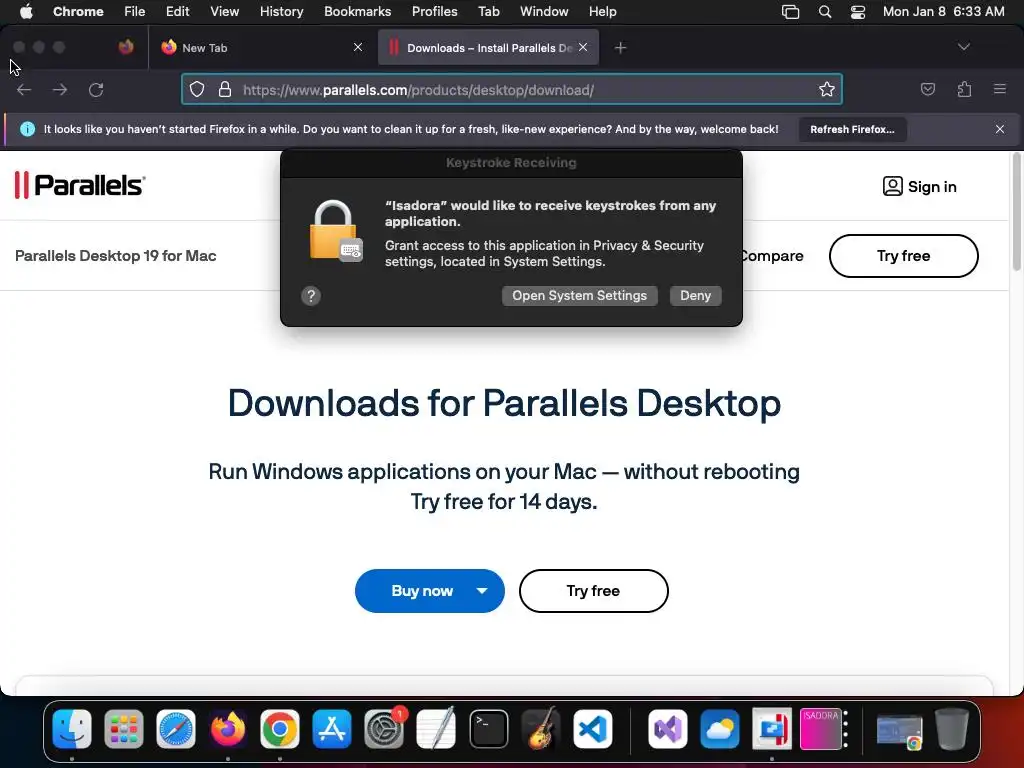This screenshot has width=1024, height=768.
Task: Open the Help menu
Action: click(x=602, y=12)
